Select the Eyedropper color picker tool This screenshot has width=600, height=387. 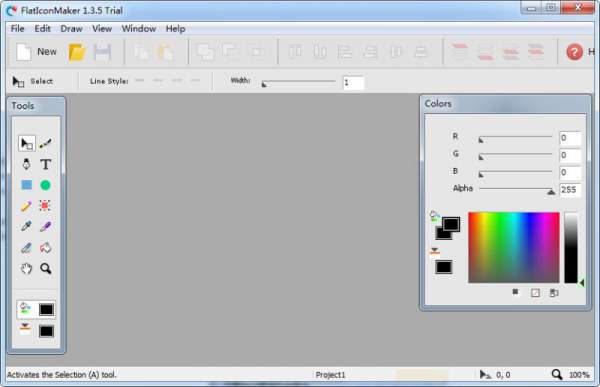(x=26, y=227)
